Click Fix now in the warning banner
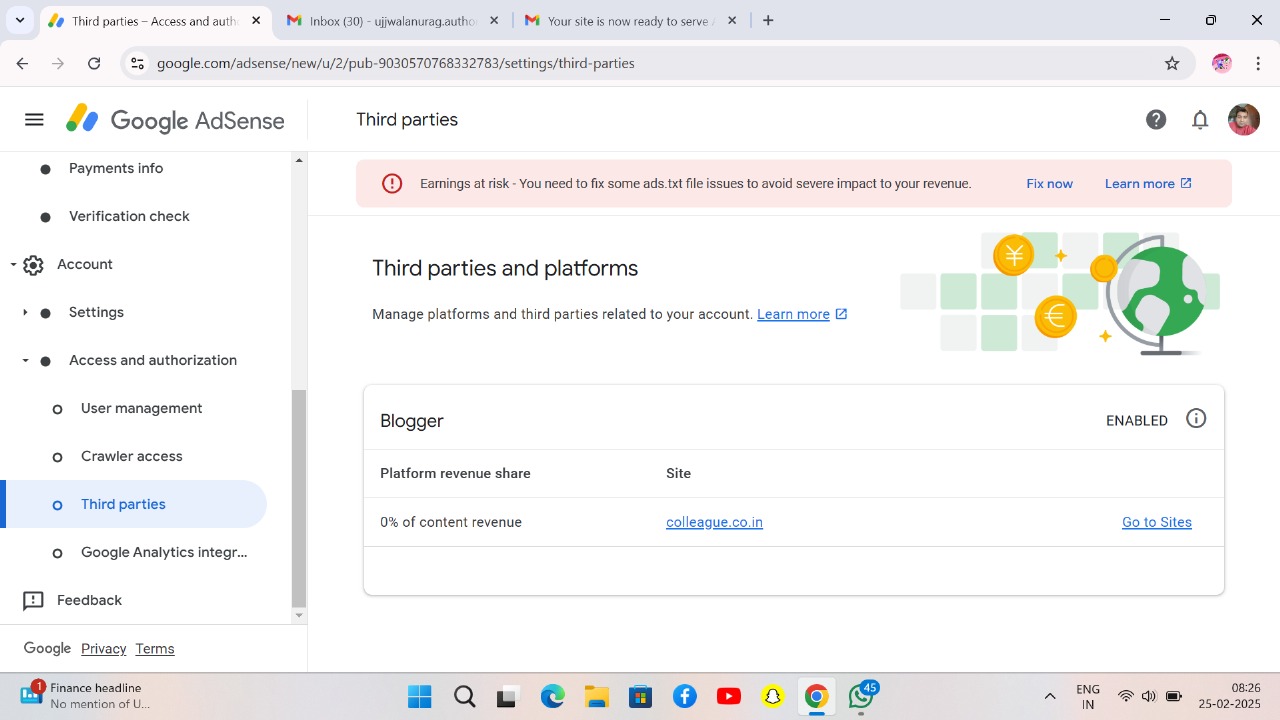The image size is (1280, 720). point(1049,184)
